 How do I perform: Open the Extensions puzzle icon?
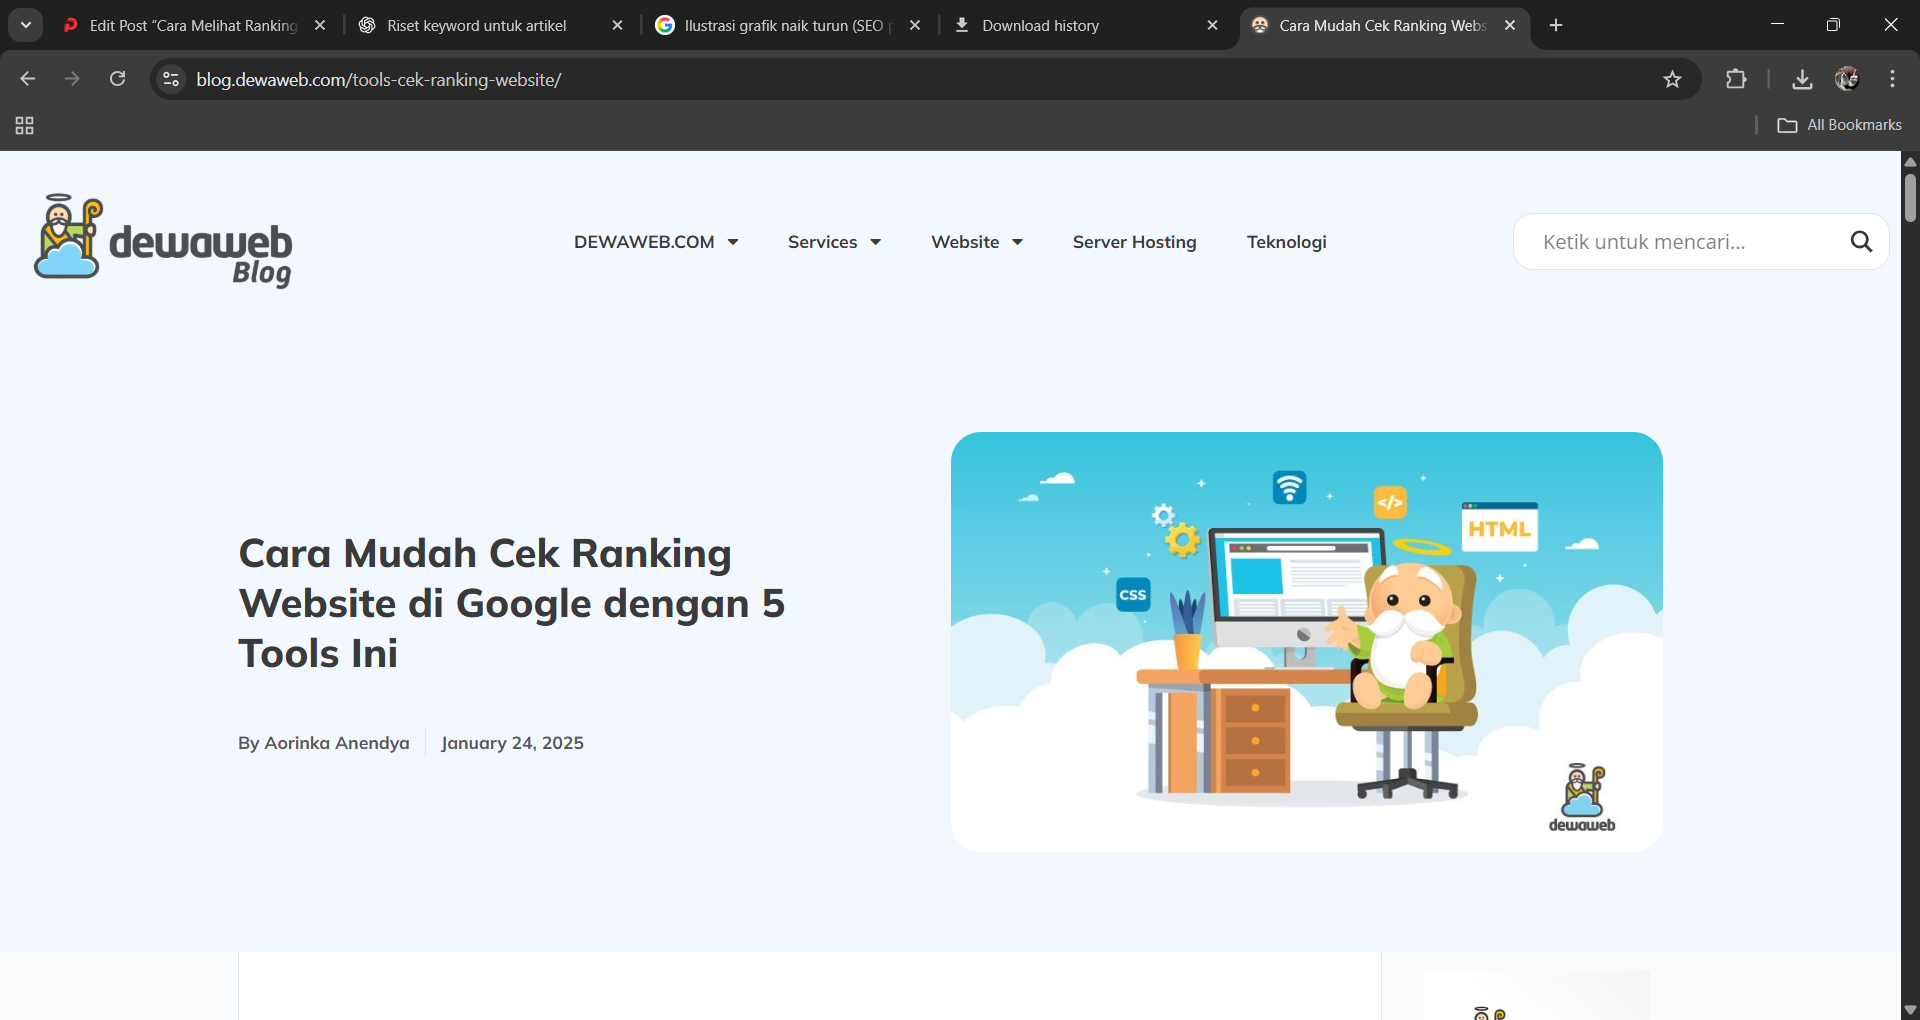[x=1736, y=79]
